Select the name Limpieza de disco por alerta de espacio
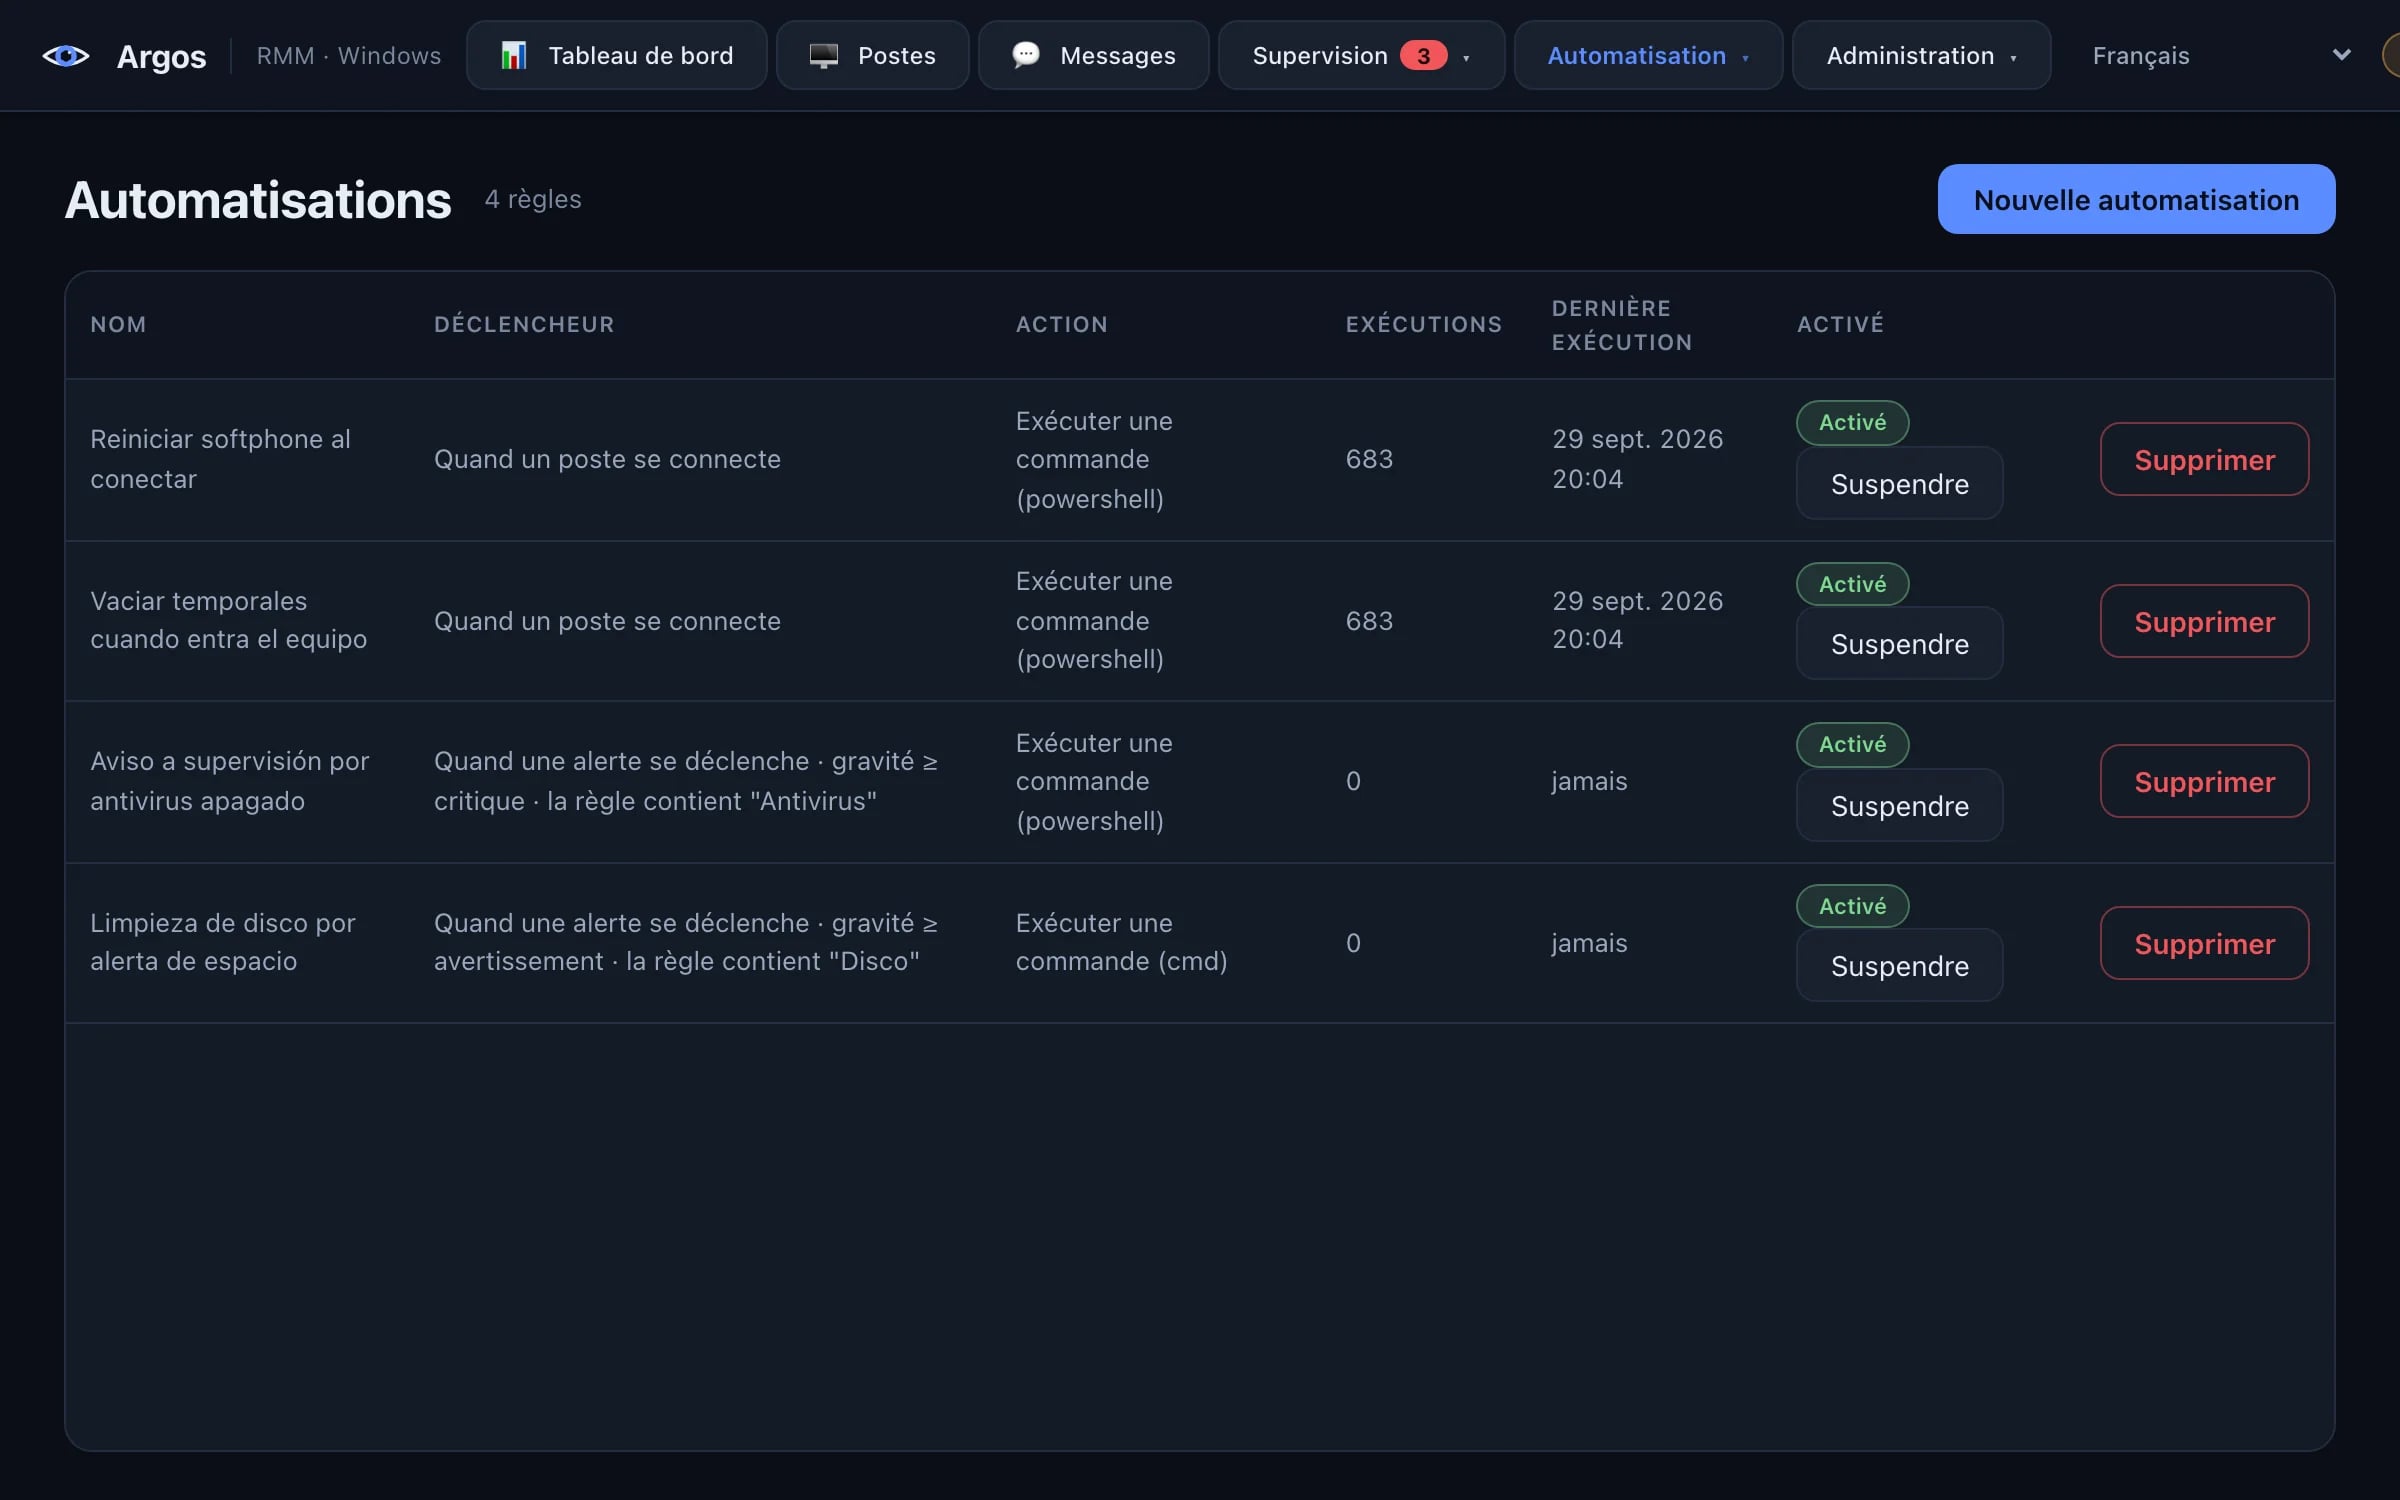2400x1500 pixels. point(222,942)
